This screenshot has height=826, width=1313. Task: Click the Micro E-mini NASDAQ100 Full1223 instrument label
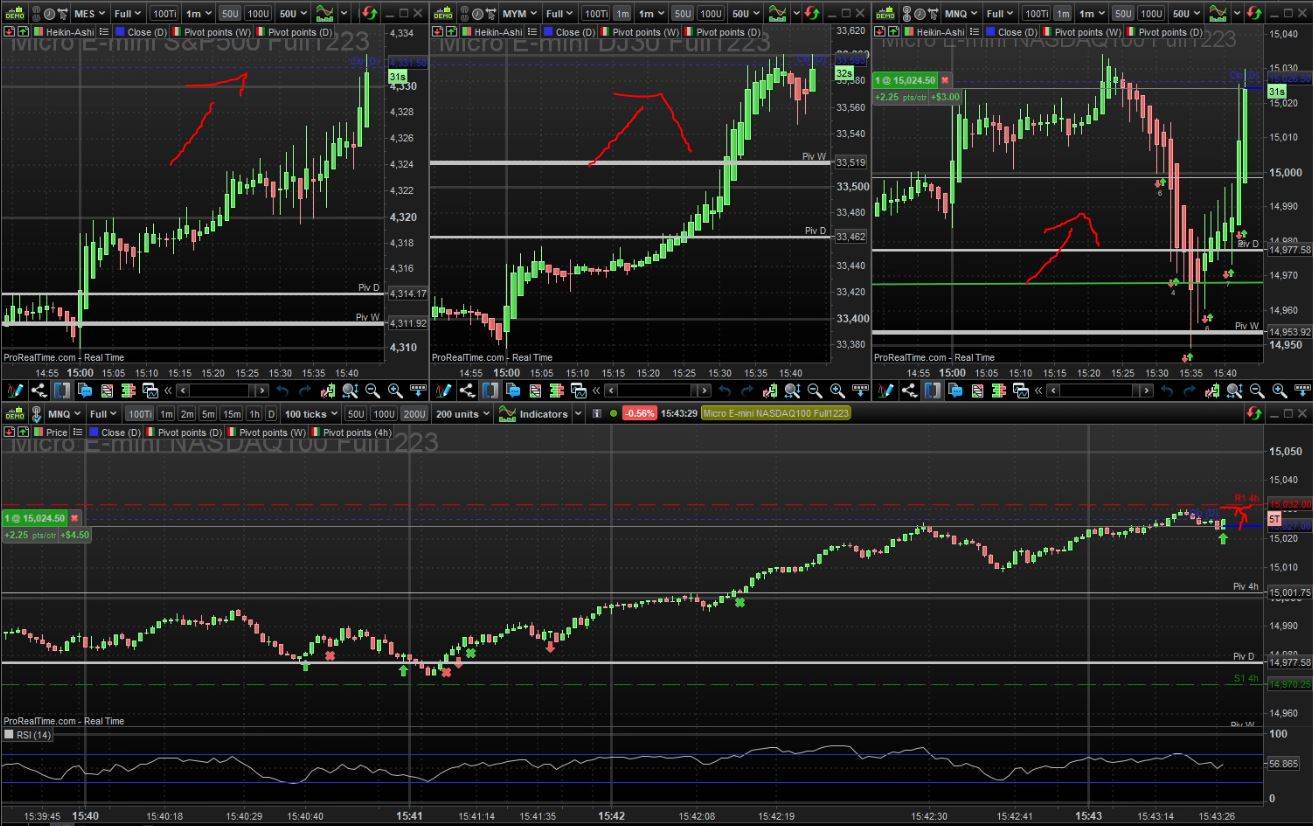pos(776,414)
